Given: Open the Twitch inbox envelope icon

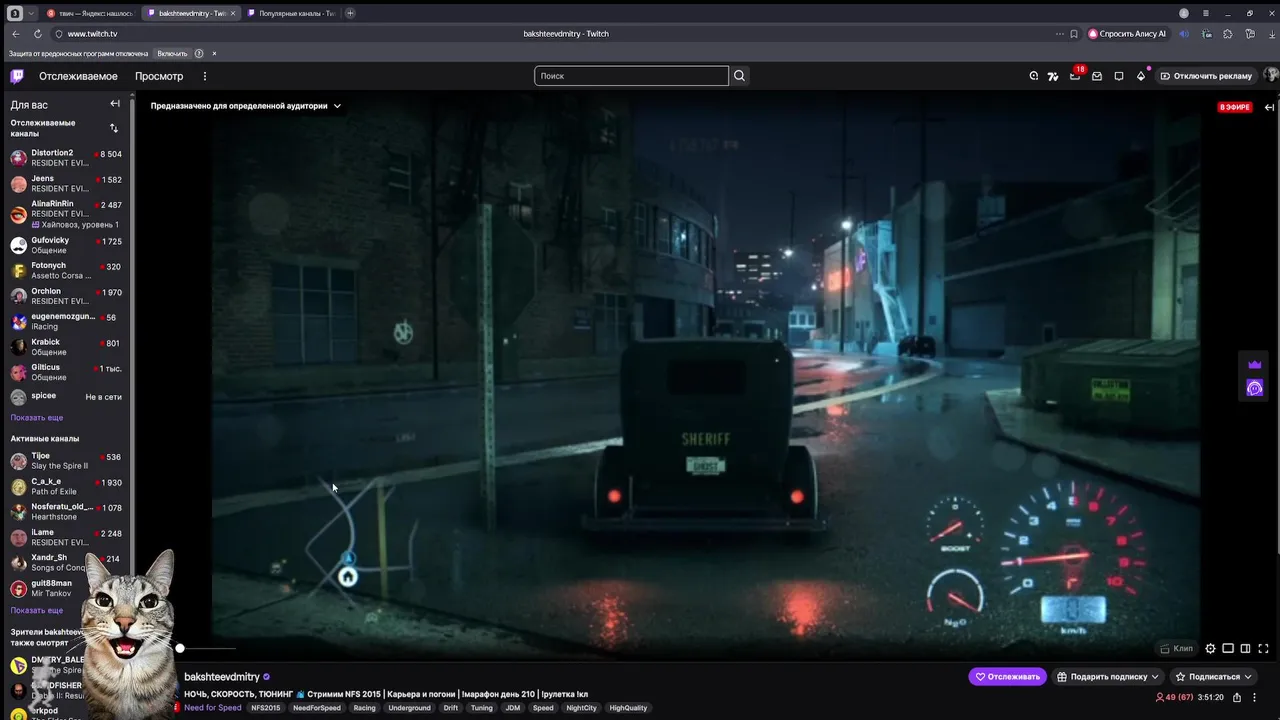Looking at the screenshot, I should 1097,76.
